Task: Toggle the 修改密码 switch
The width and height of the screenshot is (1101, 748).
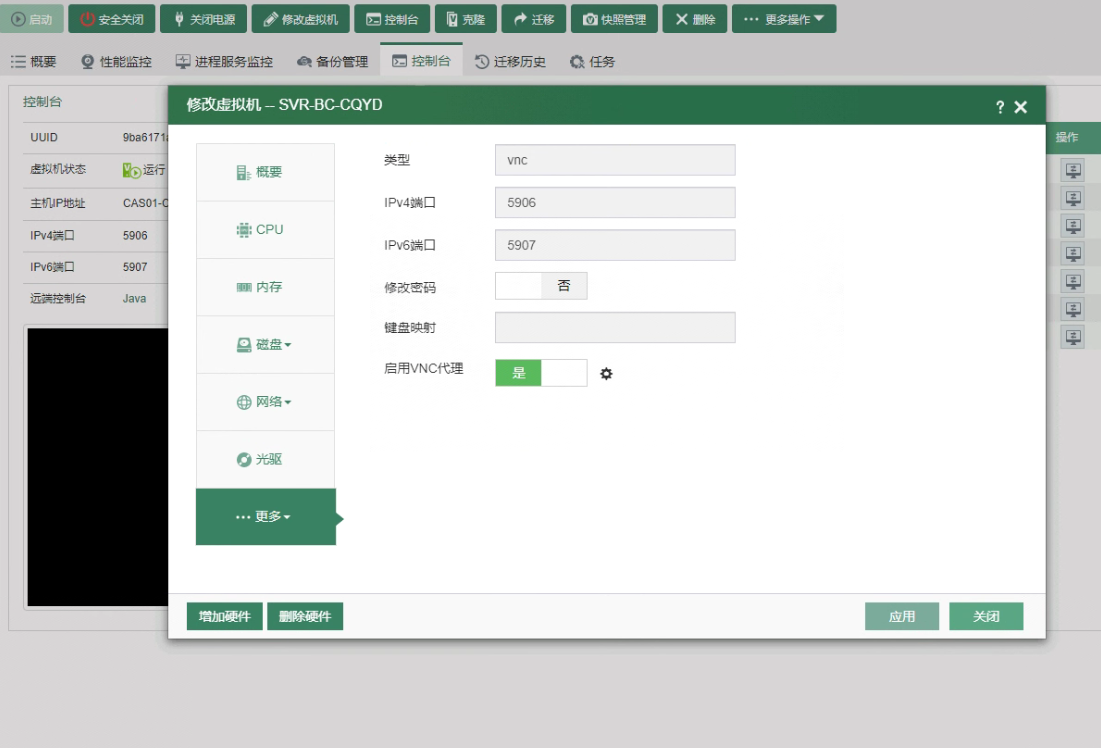Action: [541, 286]
